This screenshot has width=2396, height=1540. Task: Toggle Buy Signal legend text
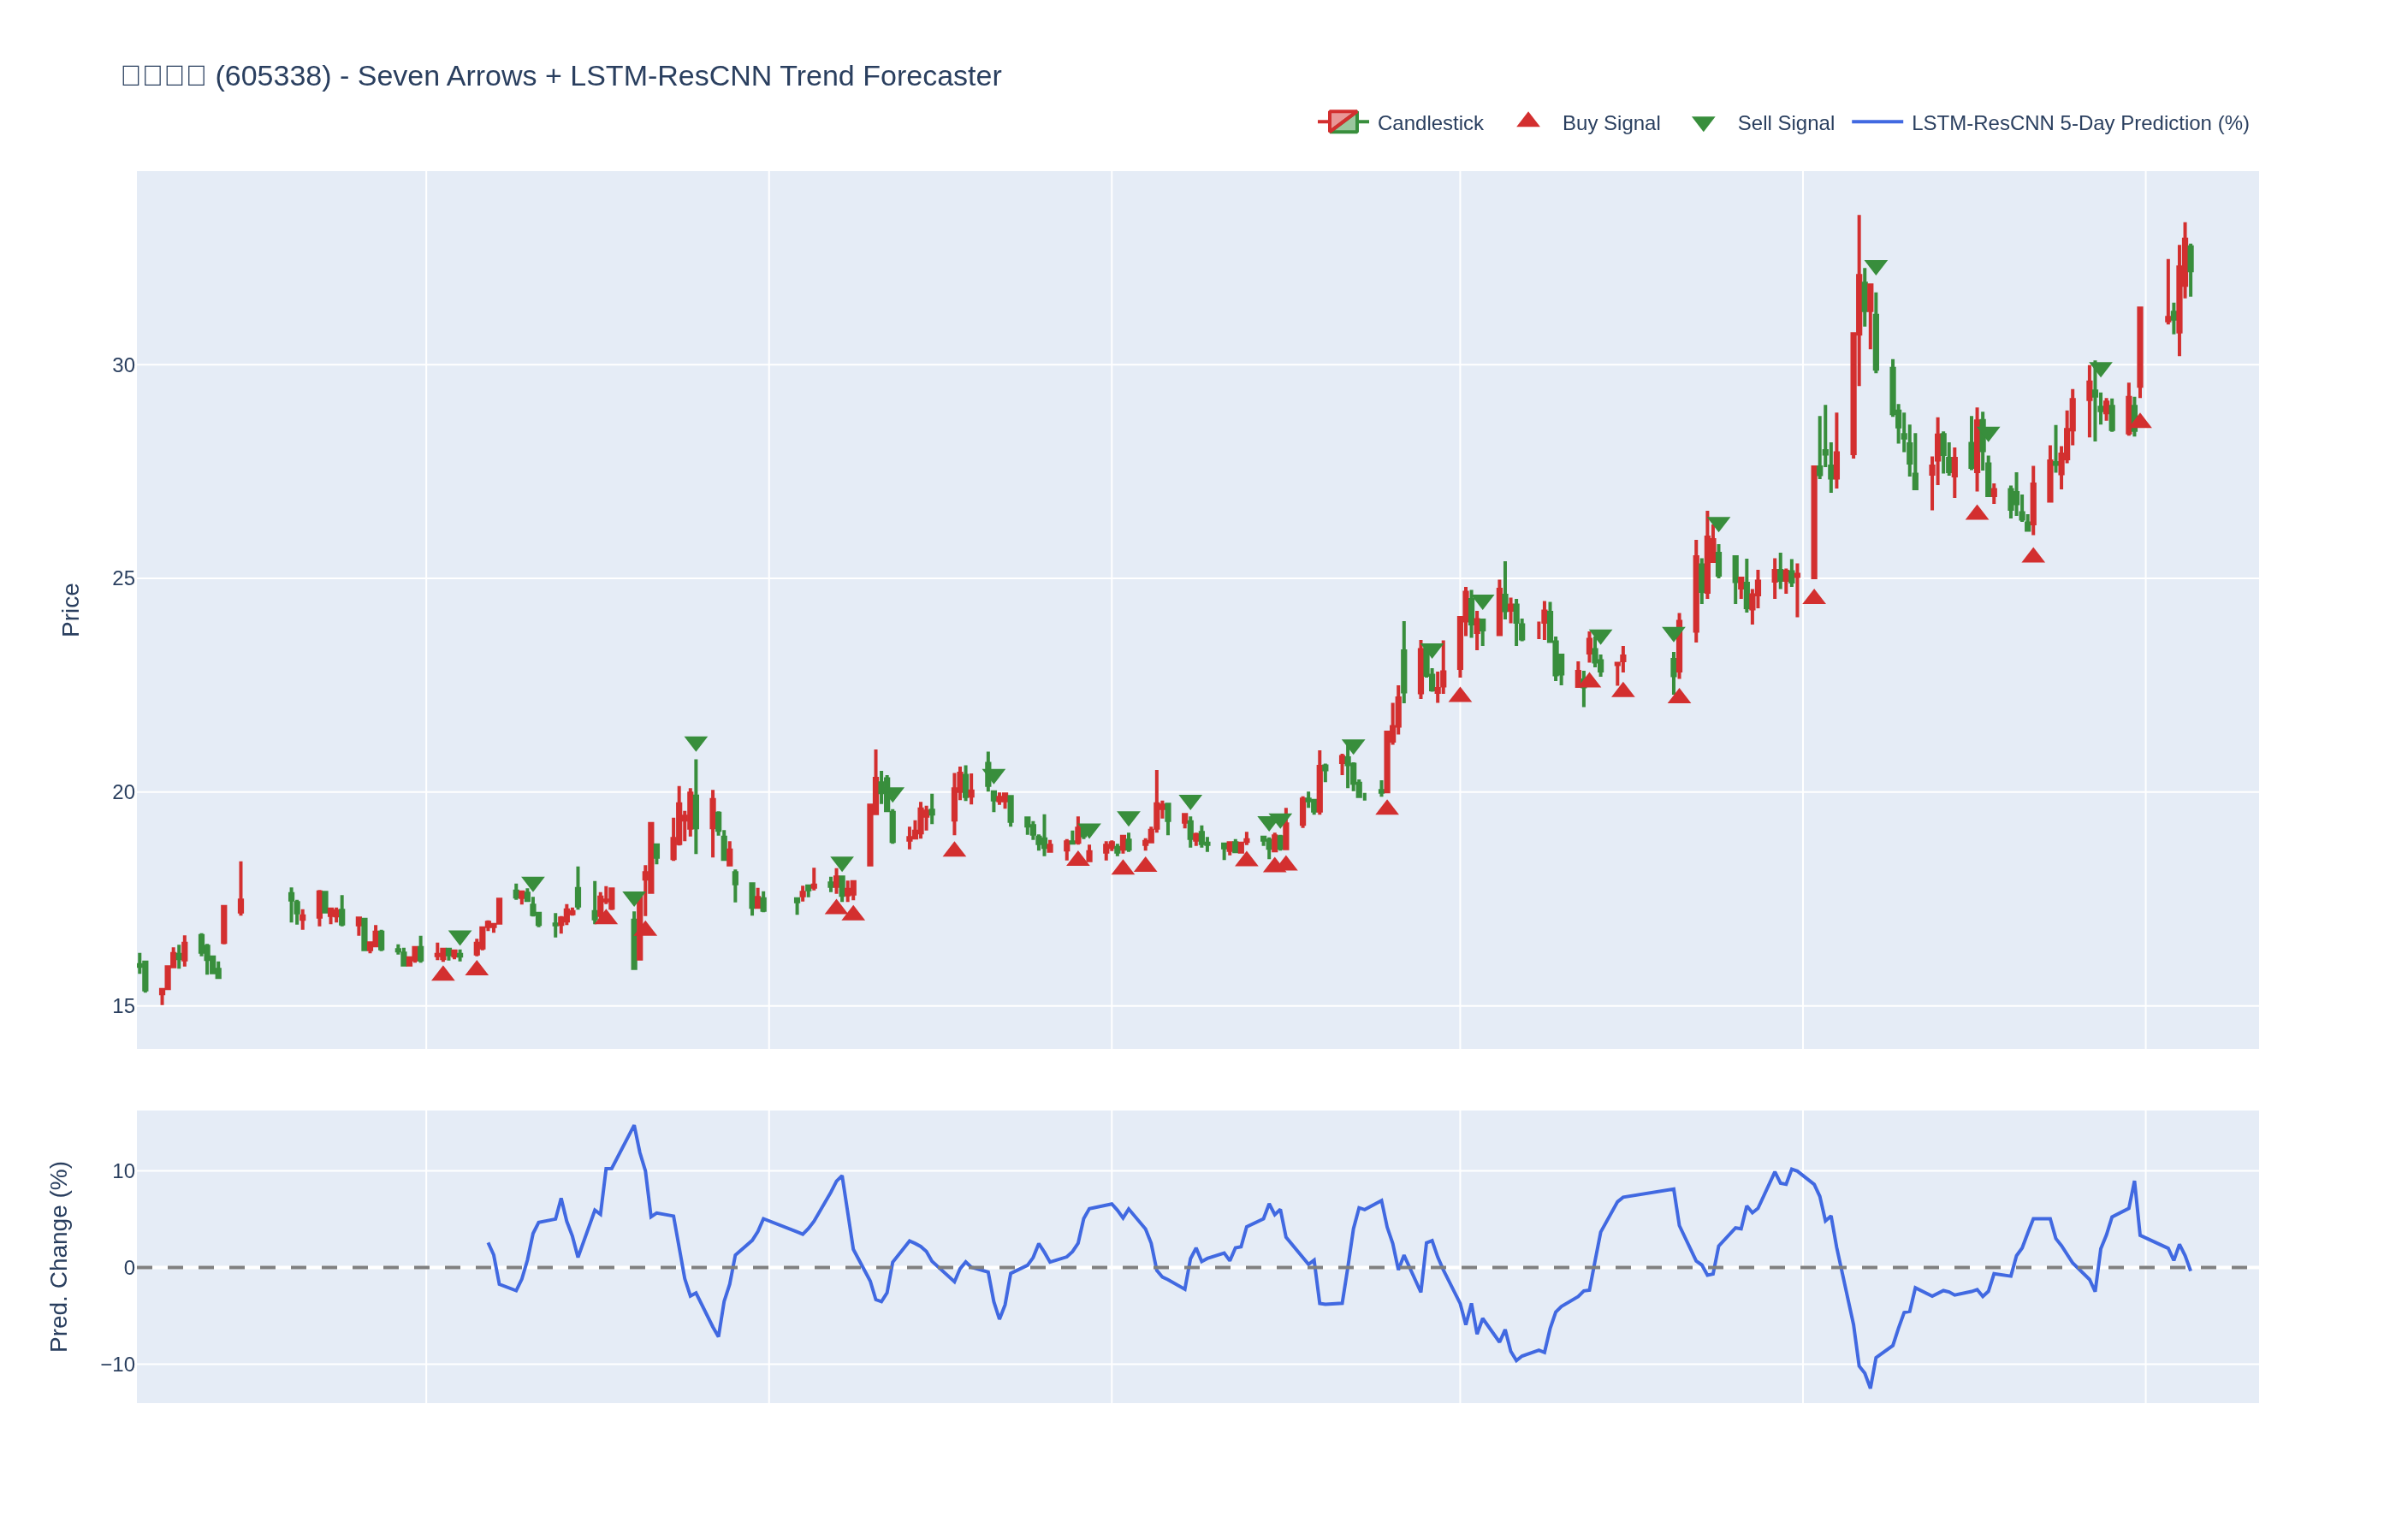1610,123
